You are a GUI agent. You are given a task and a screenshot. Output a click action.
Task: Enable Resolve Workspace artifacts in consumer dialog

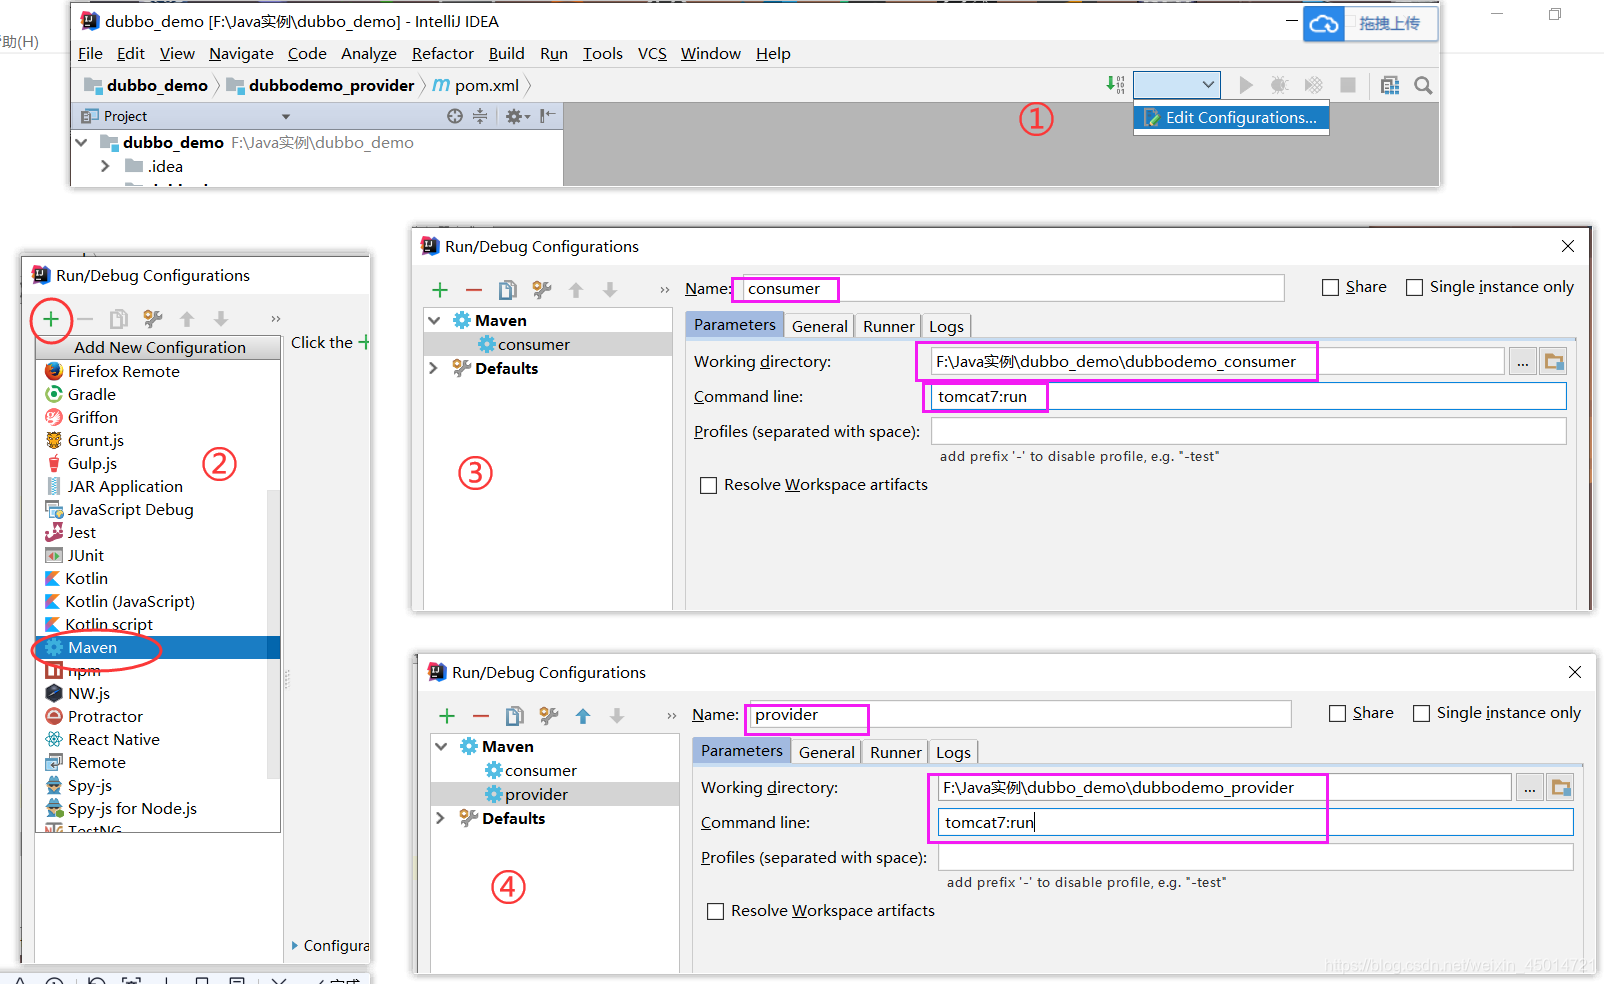point(709,486)
